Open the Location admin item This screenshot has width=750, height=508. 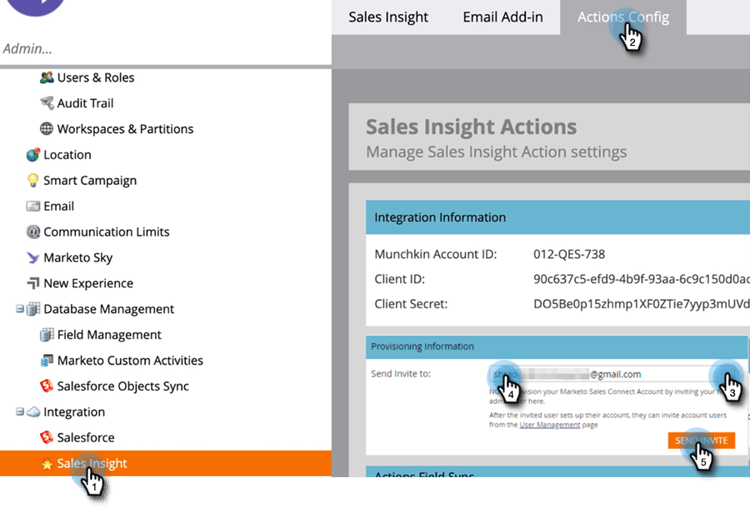pos(67,155)
